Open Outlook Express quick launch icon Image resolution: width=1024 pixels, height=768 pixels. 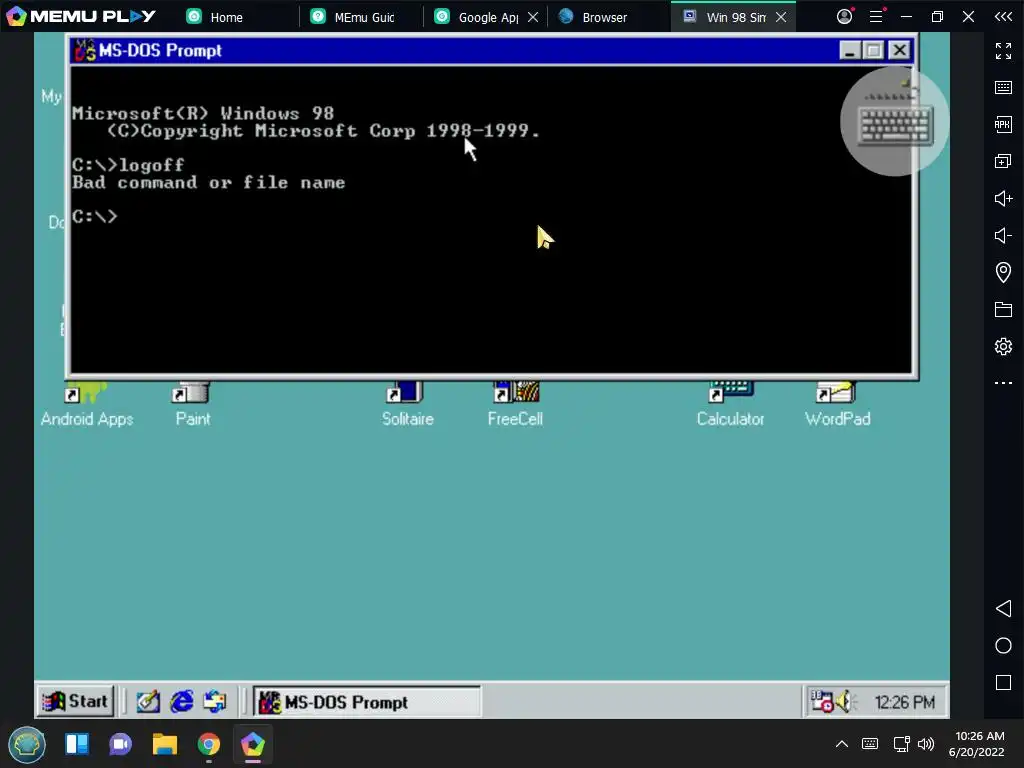[x=215, y=702]
